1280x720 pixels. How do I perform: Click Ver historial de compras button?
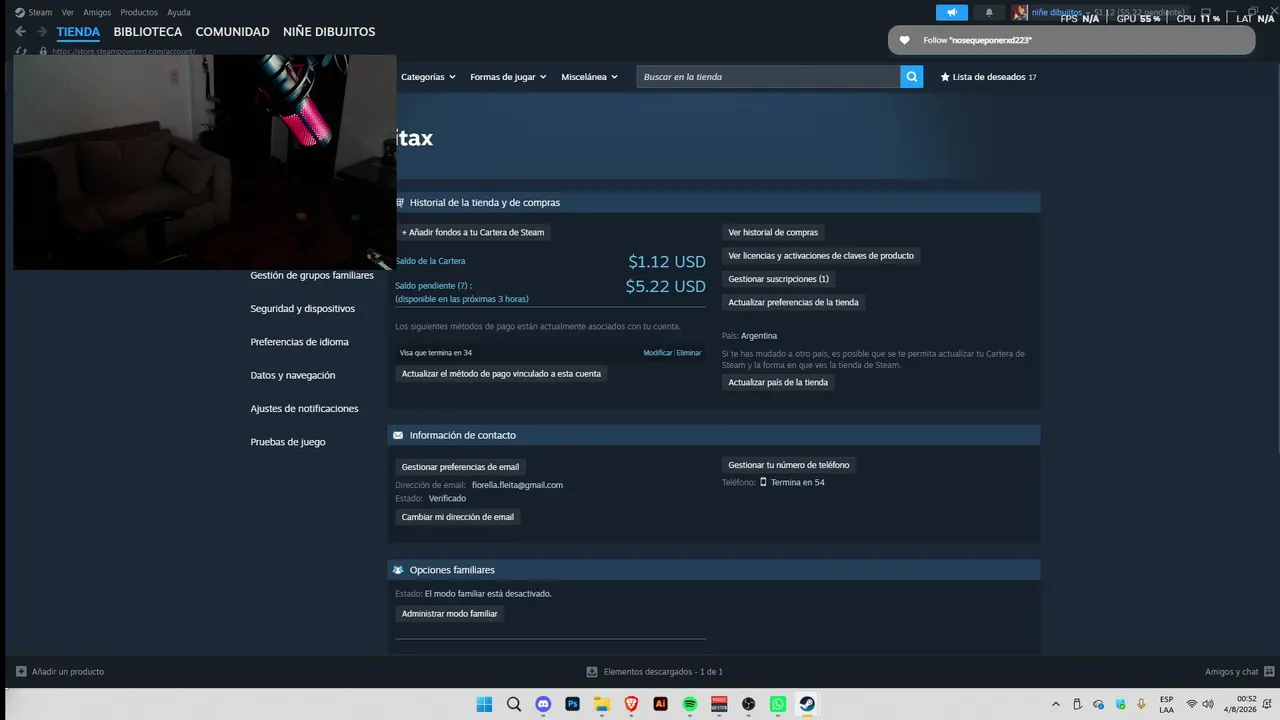(773, 232)
